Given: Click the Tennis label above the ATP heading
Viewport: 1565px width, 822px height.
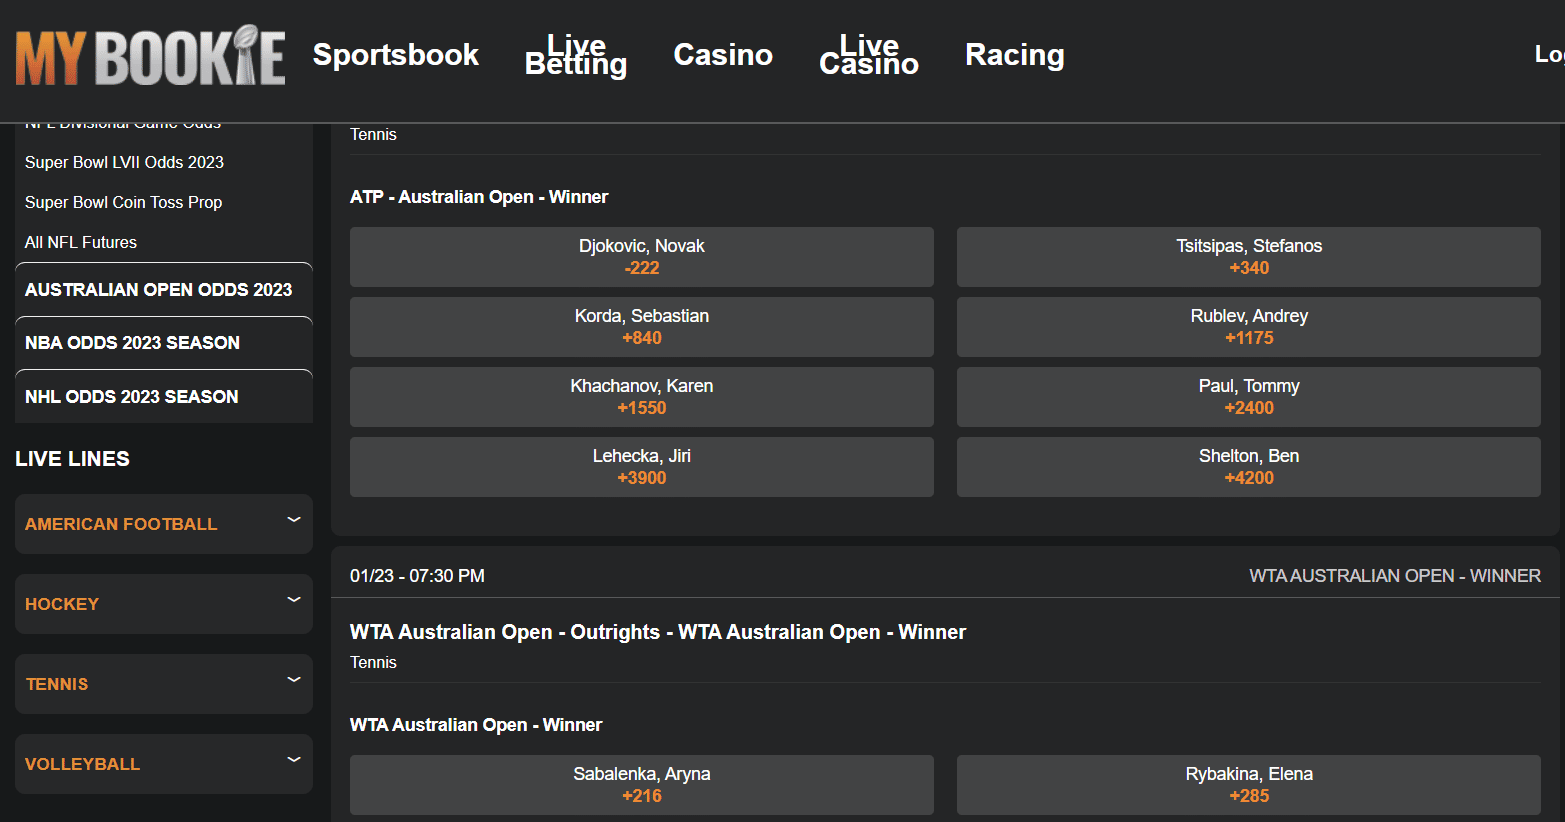Looking at the screenshot, I should tap(373, 134).
